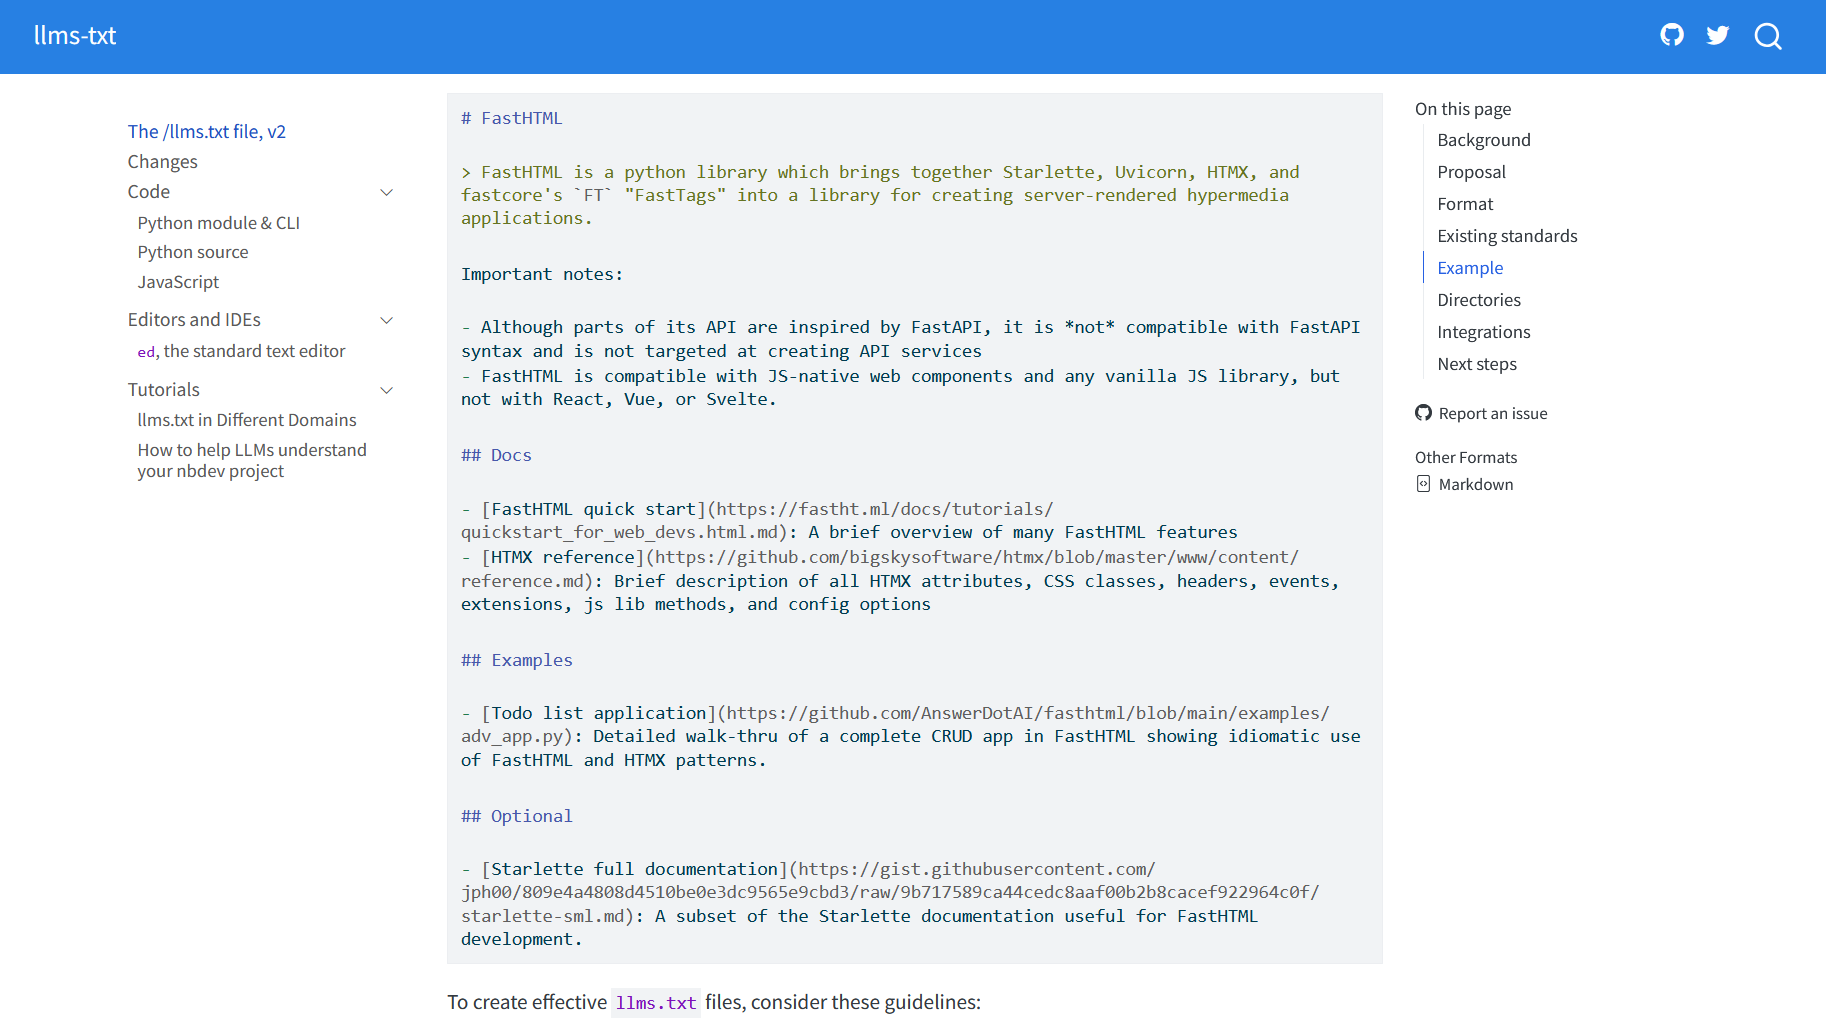Open the Code sidebar section
Image resolution: width=1826 pixels, height=1025 pixels.
[149, 192]
